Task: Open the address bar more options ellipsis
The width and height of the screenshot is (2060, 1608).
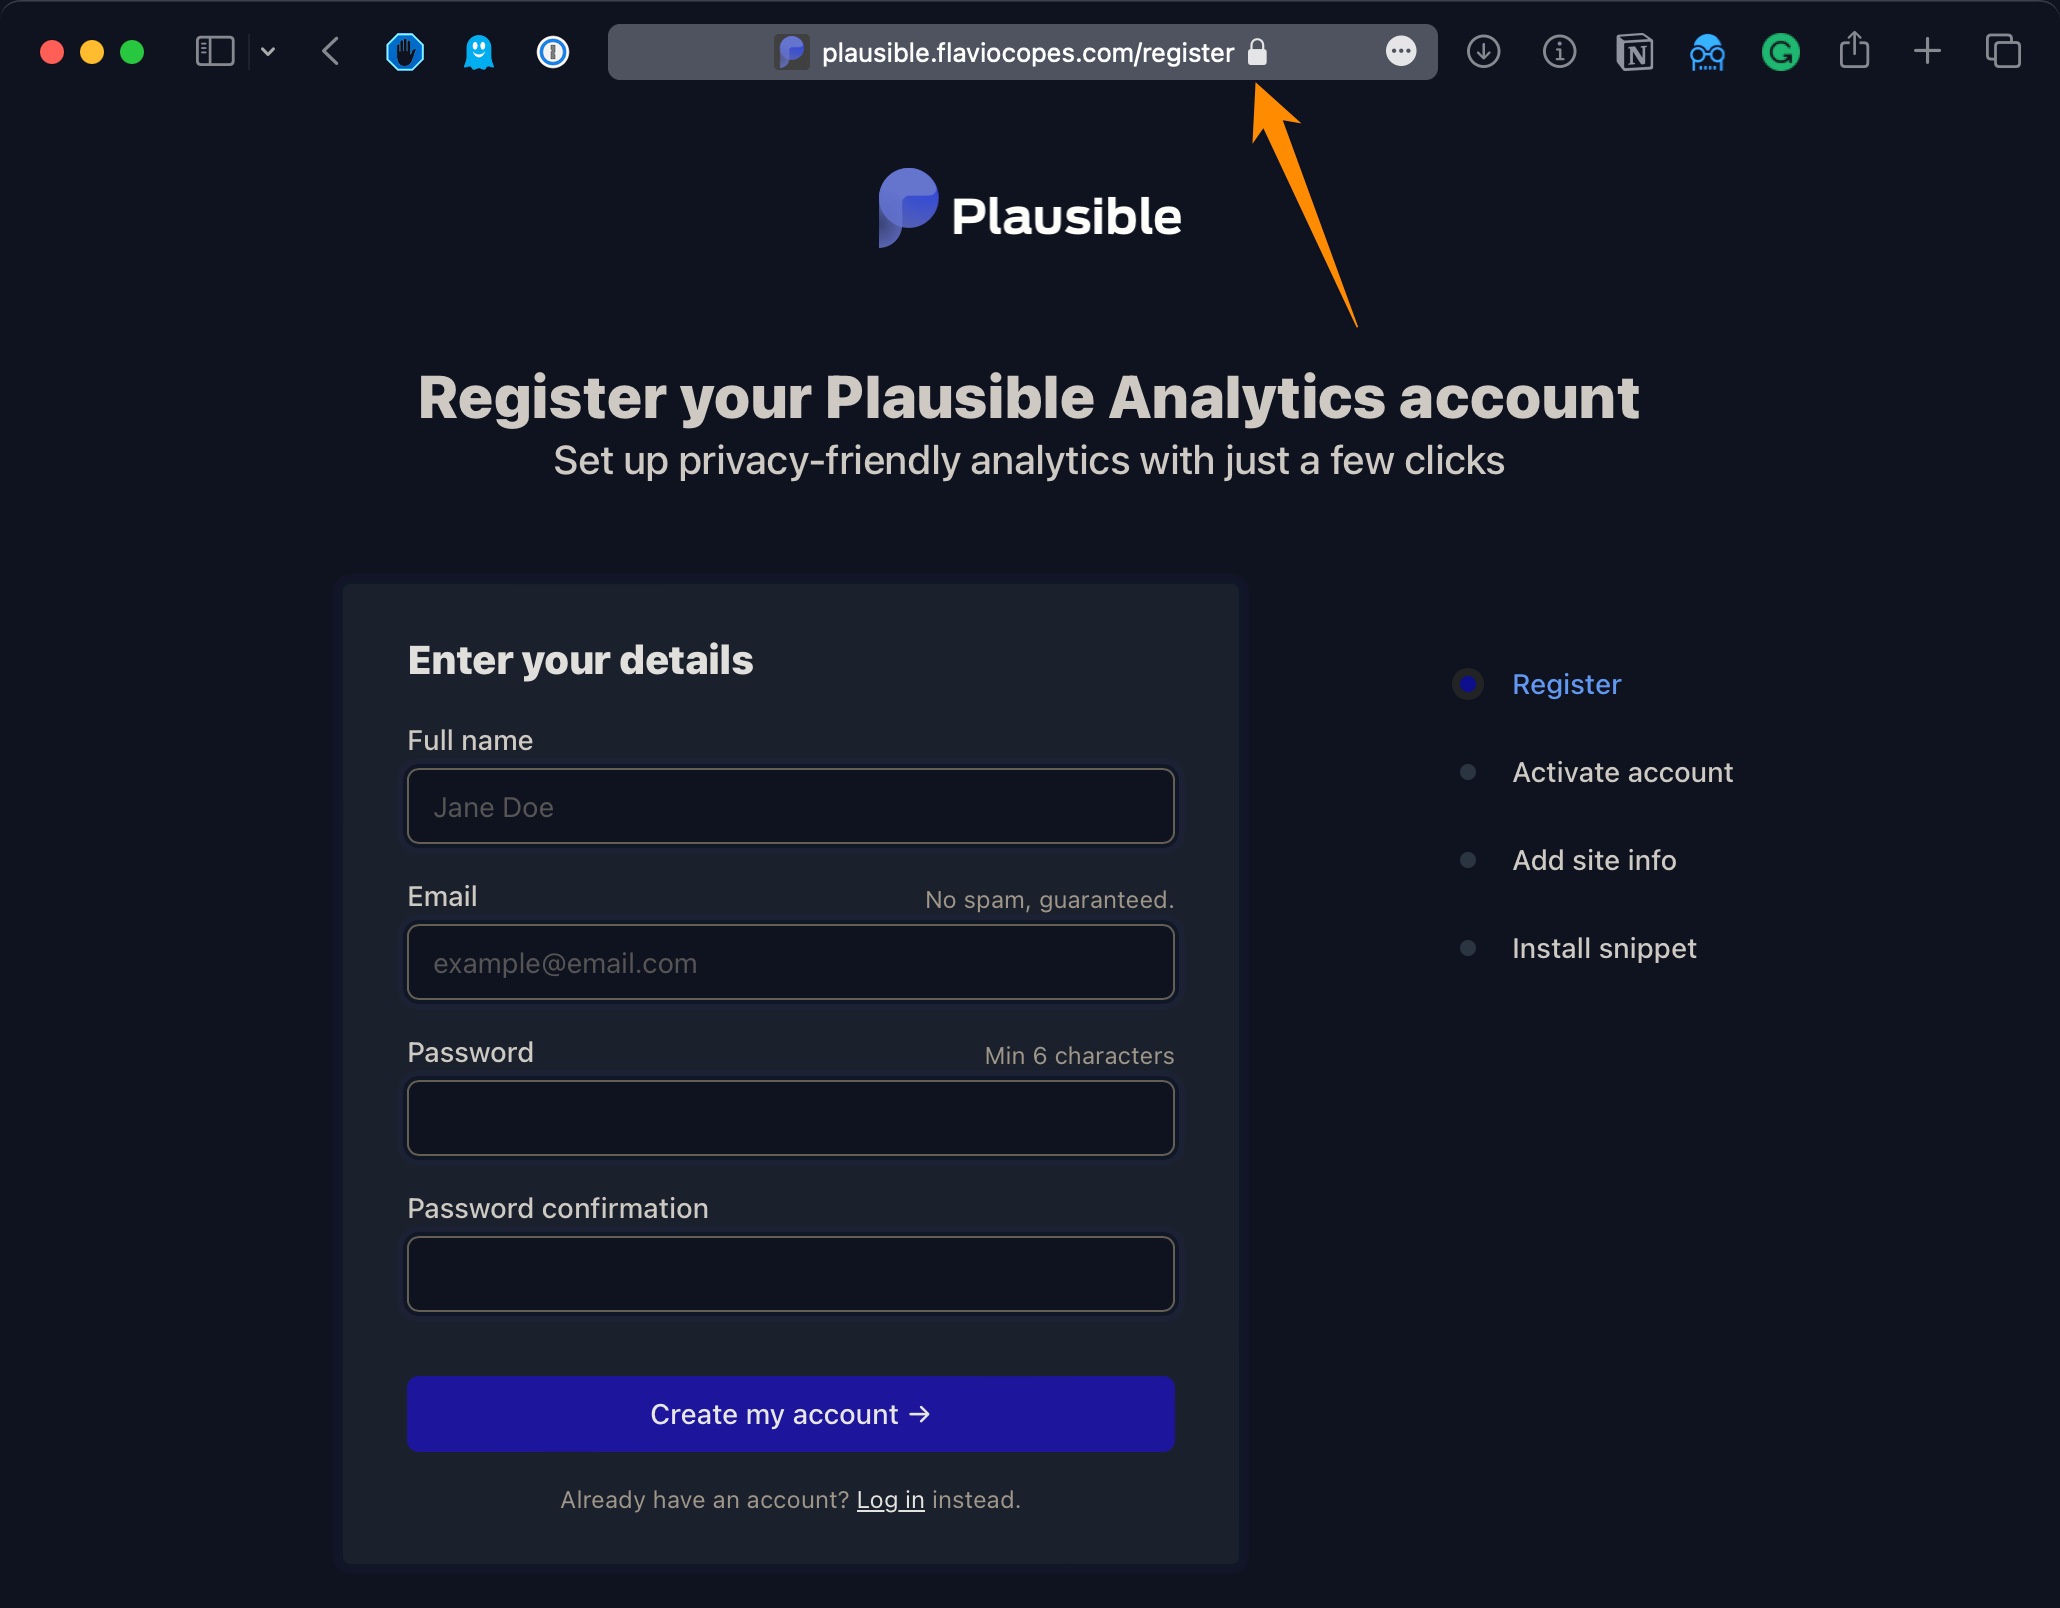Action: tap(1401, 51)
